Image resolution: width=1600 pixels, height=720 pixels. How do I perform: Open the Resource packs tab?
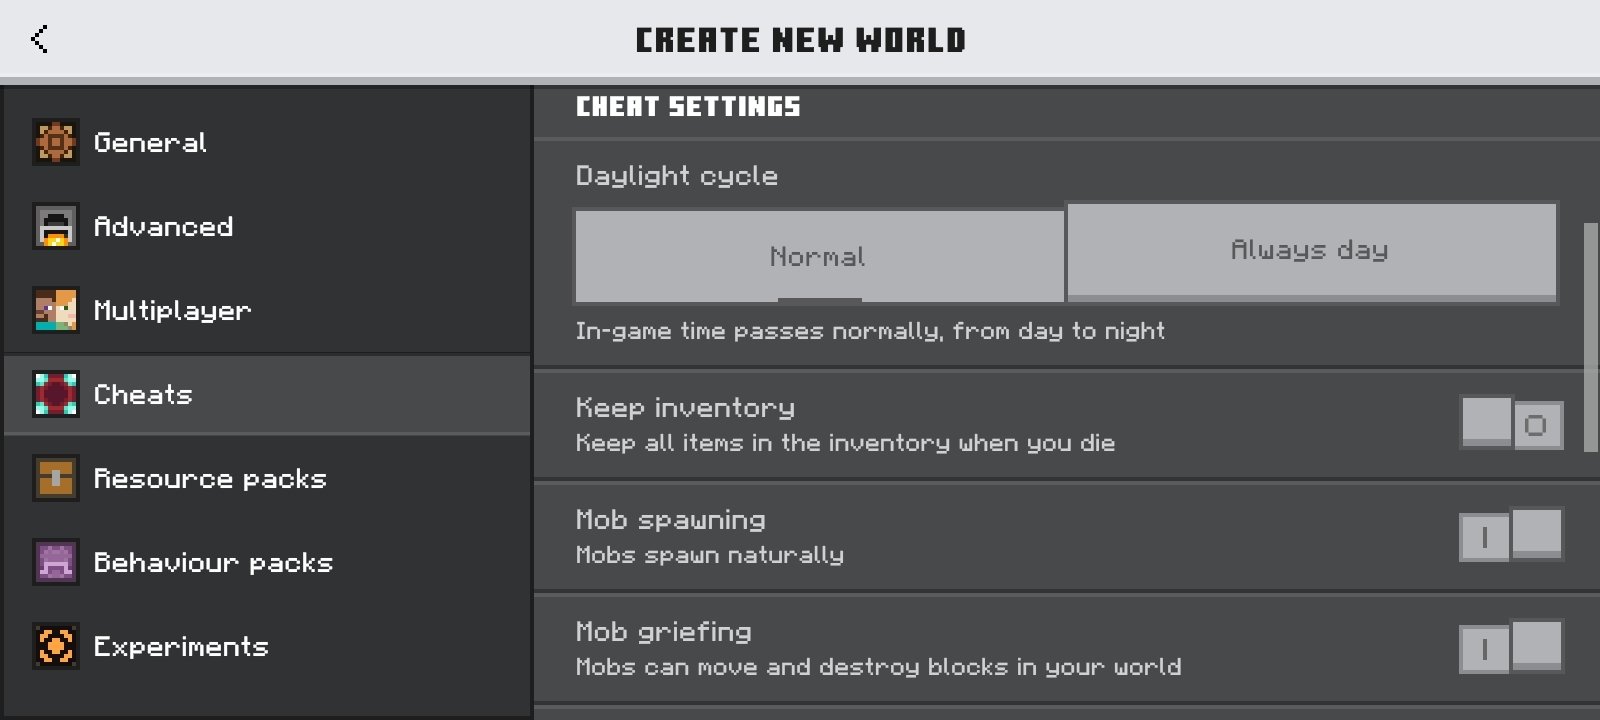[267, 479]
